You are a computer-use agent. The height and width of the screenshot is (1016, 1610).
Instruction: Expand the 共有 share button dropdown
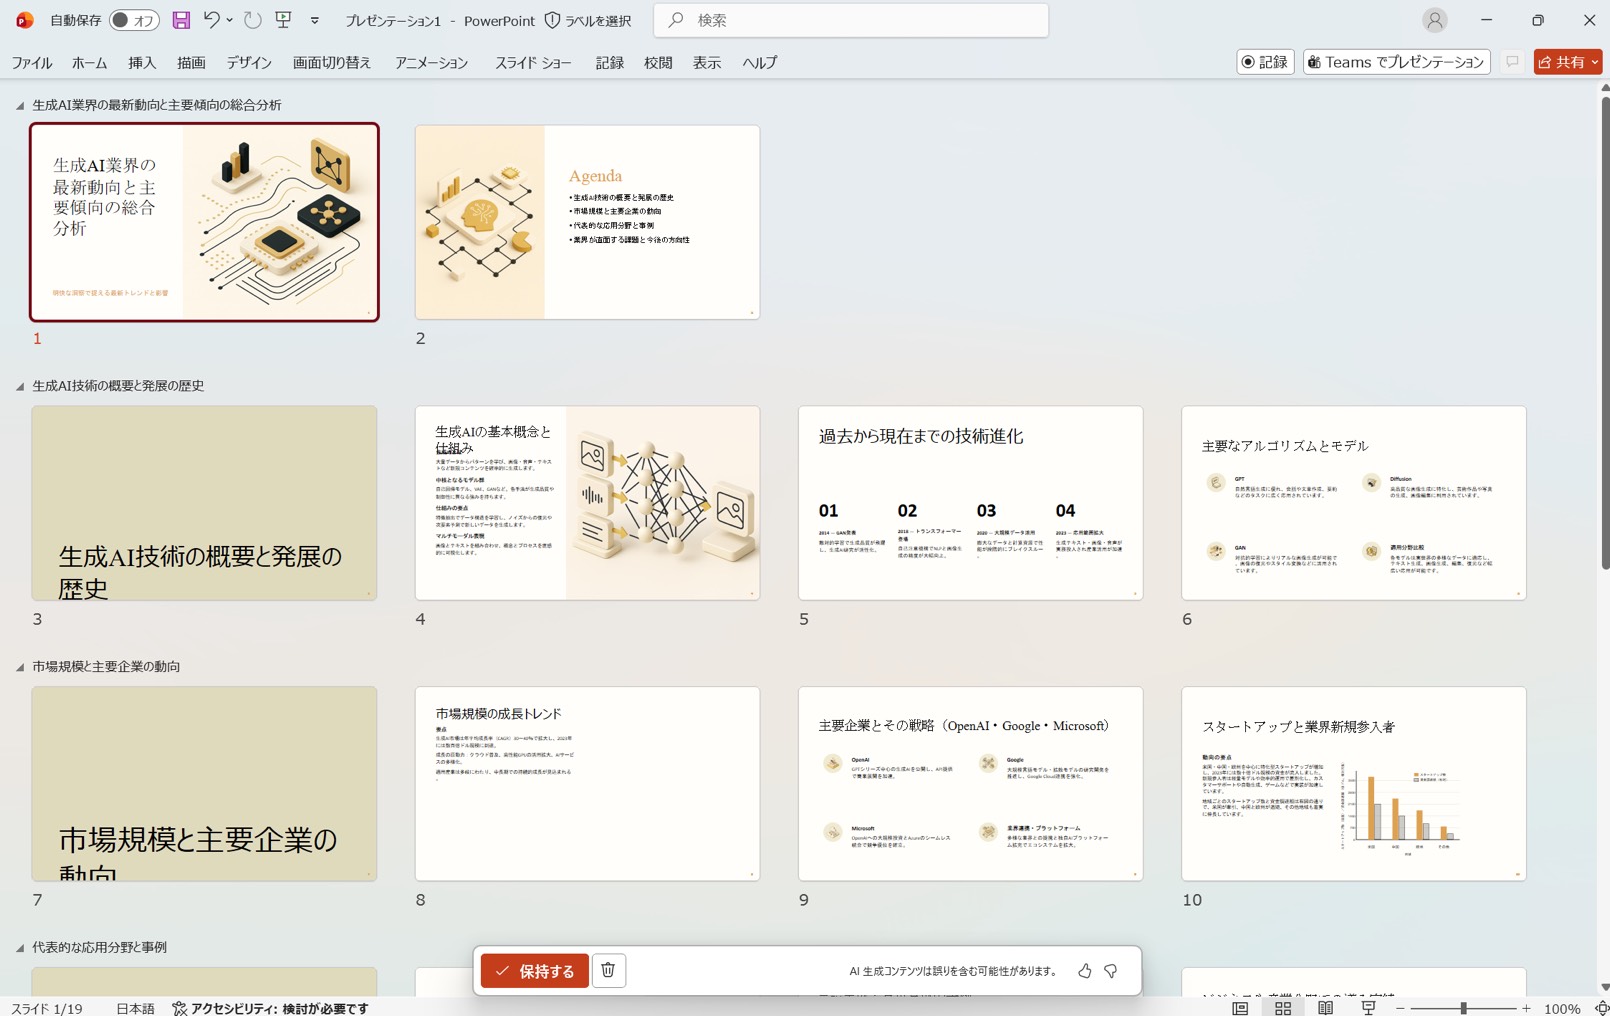1595,62
